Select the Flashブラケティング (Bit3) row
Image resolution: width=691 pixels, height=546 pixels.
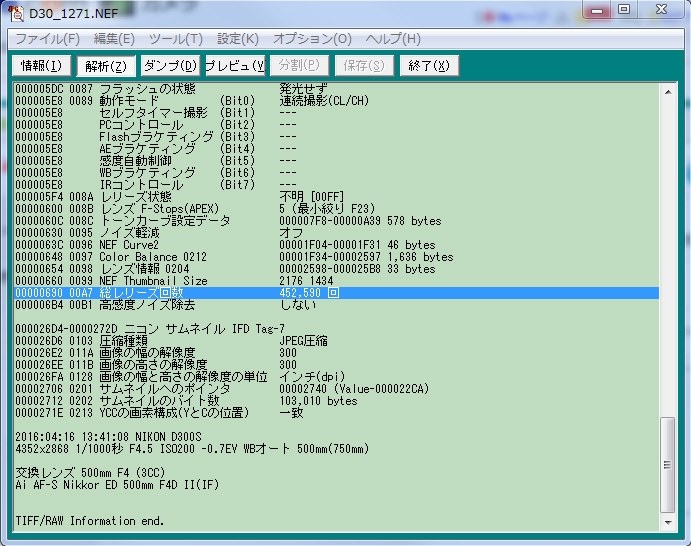[337, 137]
